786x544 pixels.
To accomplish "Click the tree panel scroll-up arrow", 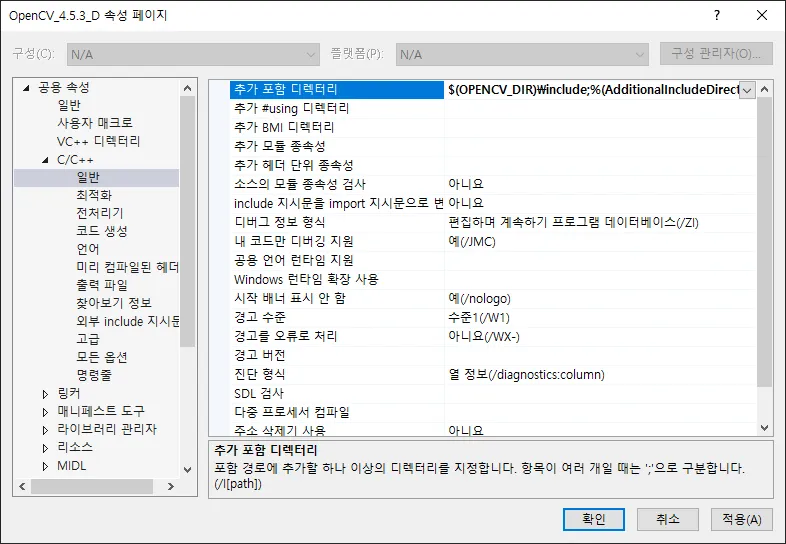I will (x=187, y=88).
